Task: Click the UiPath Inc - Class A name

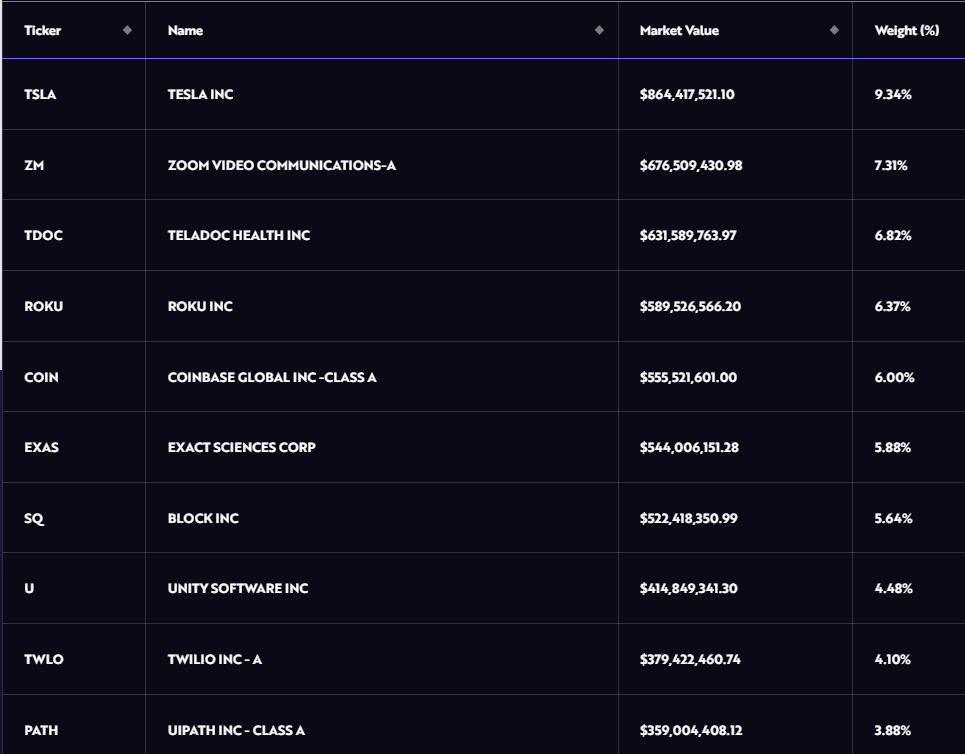Action: coord(236,730)
